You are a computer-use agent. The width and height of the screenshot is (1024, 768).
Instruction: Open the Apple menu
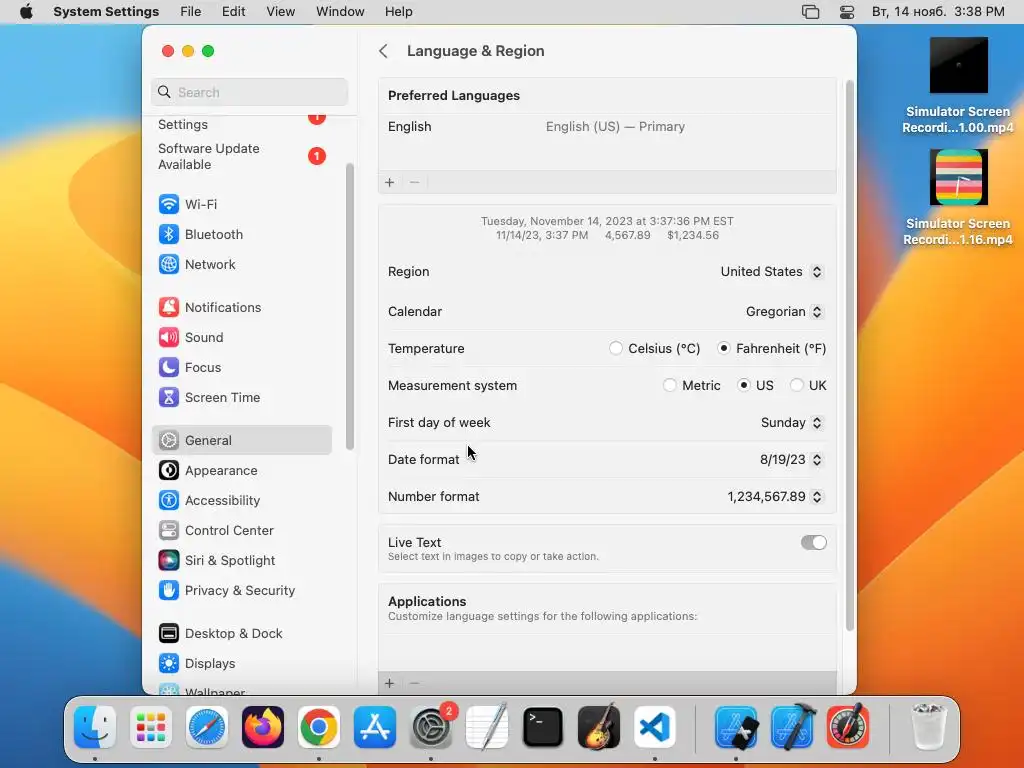click(x=26, y=12)
